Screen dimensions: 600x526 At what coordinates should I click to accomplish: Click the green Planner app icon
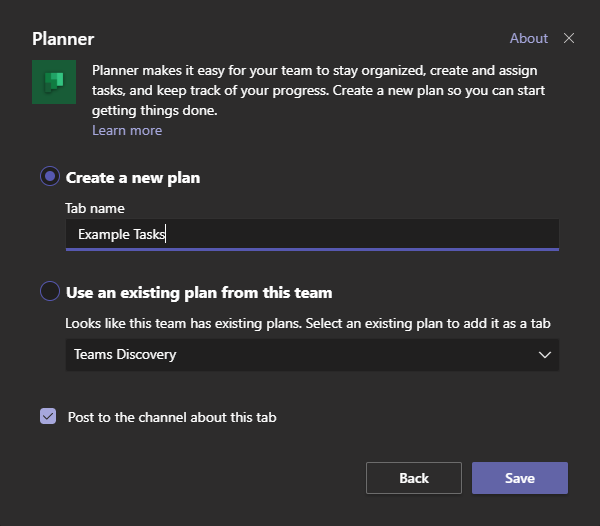tap(54, 82)
